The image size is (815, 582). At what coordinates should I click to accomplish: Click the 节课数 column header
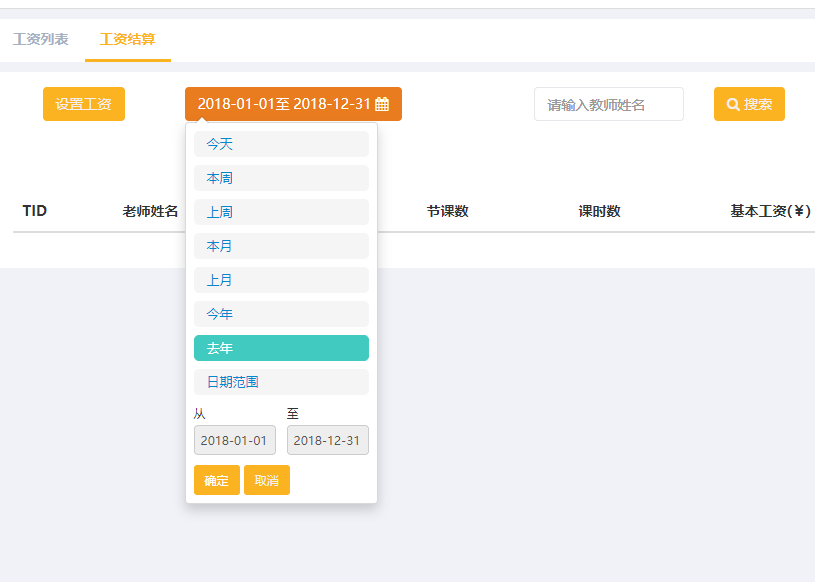pyautogui.click(x=448, y=211)
